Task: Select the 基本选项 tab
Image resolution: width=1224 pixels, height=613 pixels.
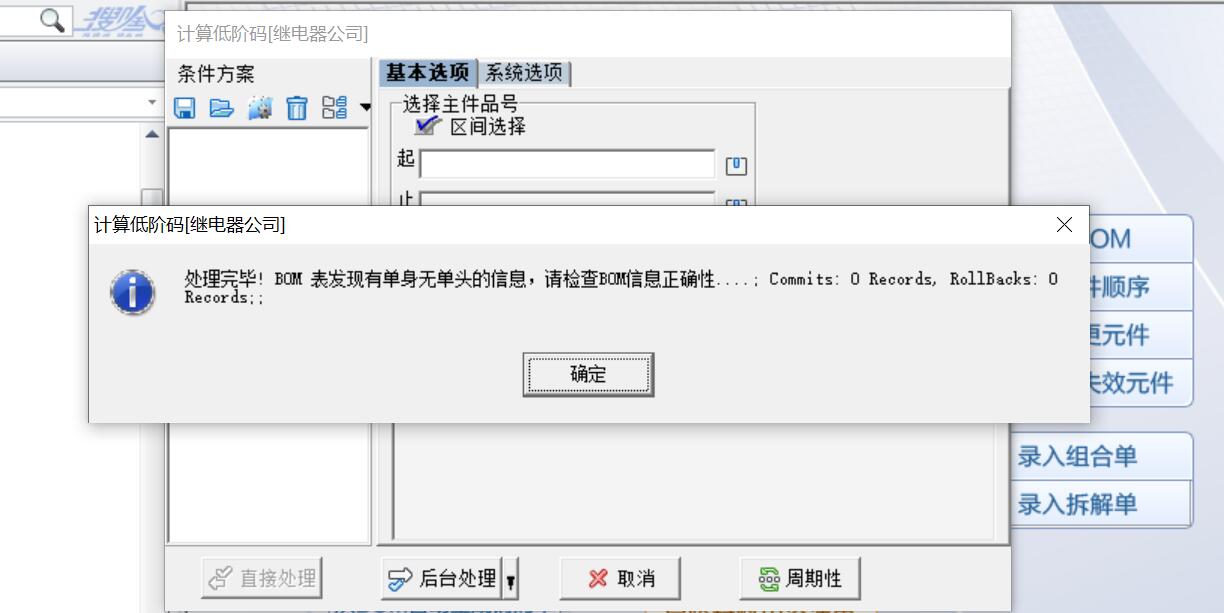Action: (x=428, y=73)
